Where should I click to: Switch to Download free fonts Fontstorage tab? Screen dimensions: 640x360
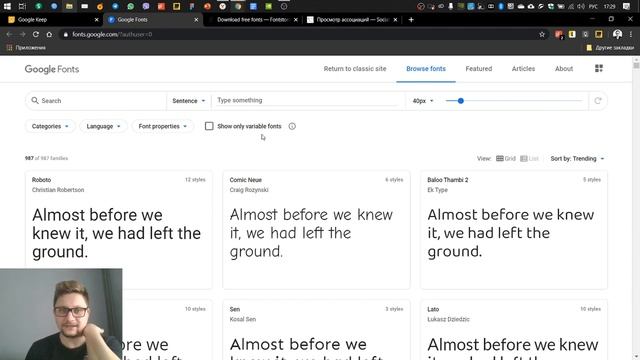tap(252, 20)
